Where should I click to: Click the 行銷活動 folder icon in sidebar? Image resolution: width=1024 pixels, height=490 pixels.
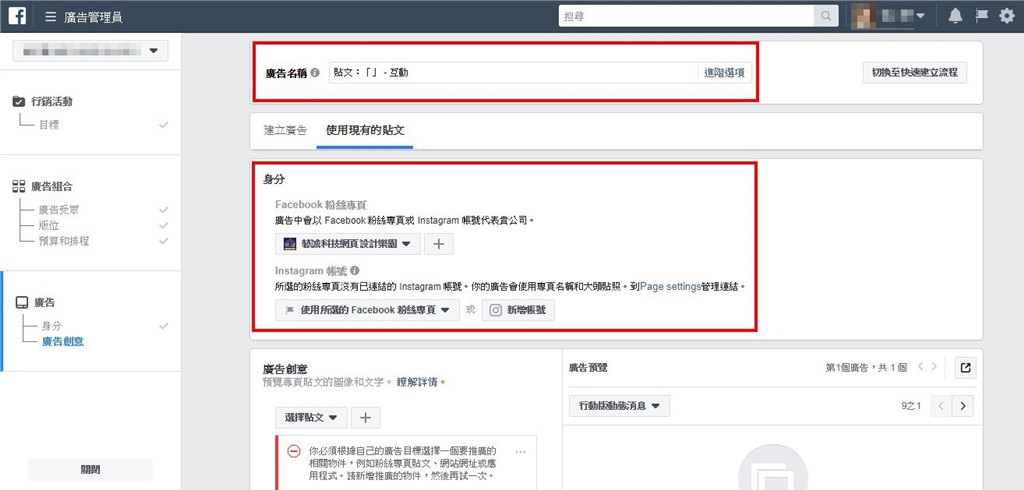(x=19, y=101)
